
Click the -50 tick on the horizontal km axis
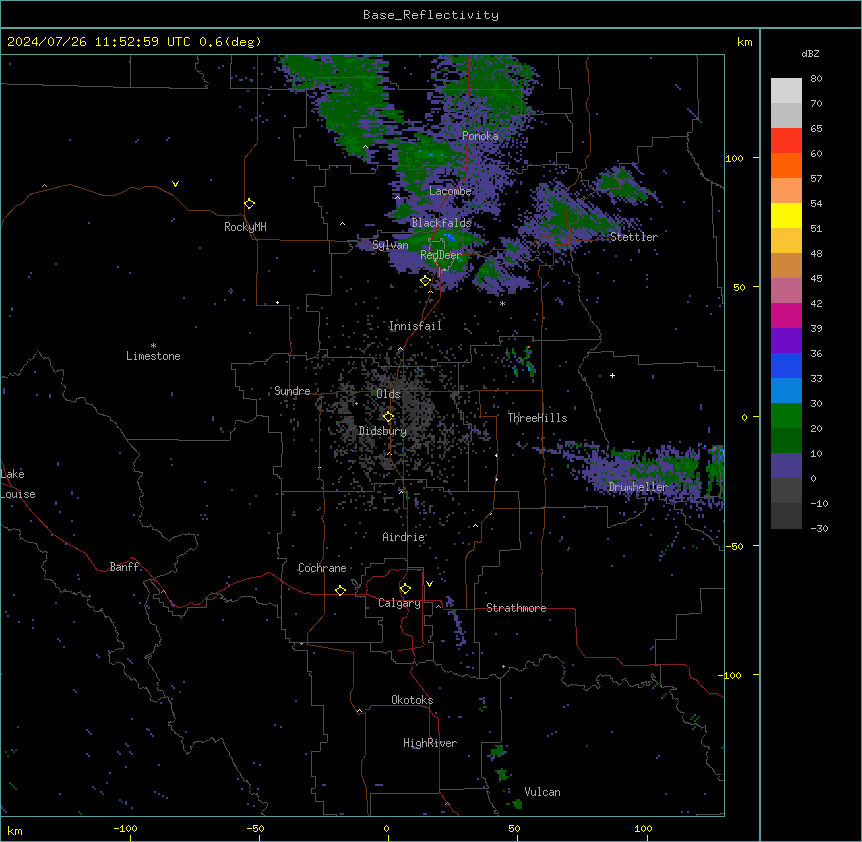pos(255,828)
